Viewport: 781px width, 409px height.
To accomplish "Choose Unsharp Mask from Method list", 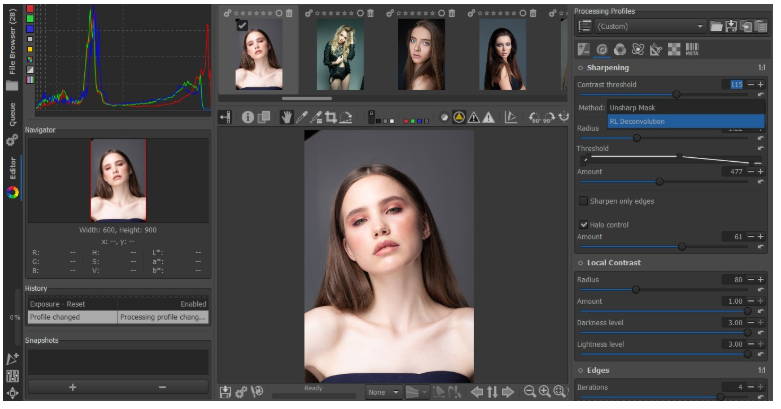I will coord(630,106).
